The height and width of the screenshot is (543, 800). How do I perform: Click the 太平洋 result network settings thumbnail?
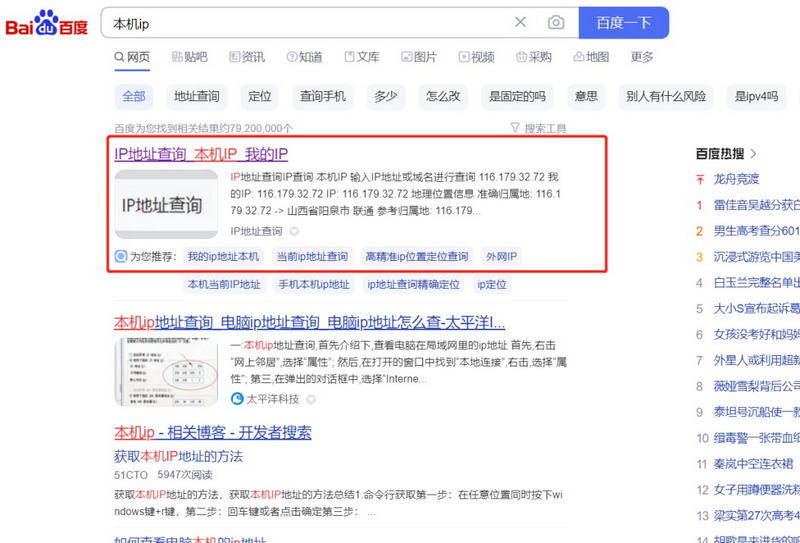point(166,372)
